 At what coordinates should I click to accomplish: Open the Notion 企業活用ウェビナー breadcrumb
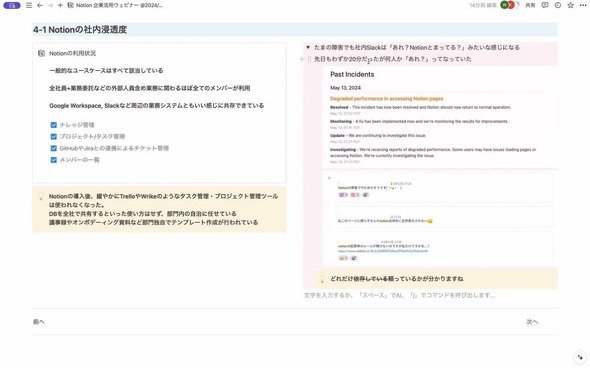pyautogui.click(x=115, y=5)
